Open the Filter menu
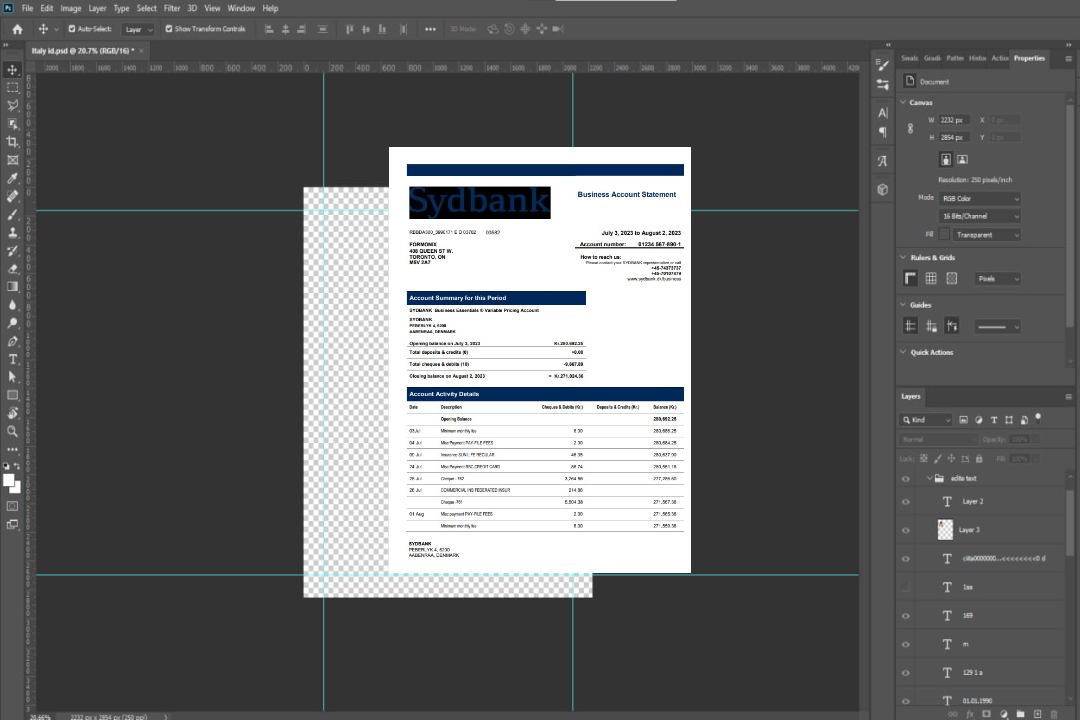 click(x=172, y=8)
